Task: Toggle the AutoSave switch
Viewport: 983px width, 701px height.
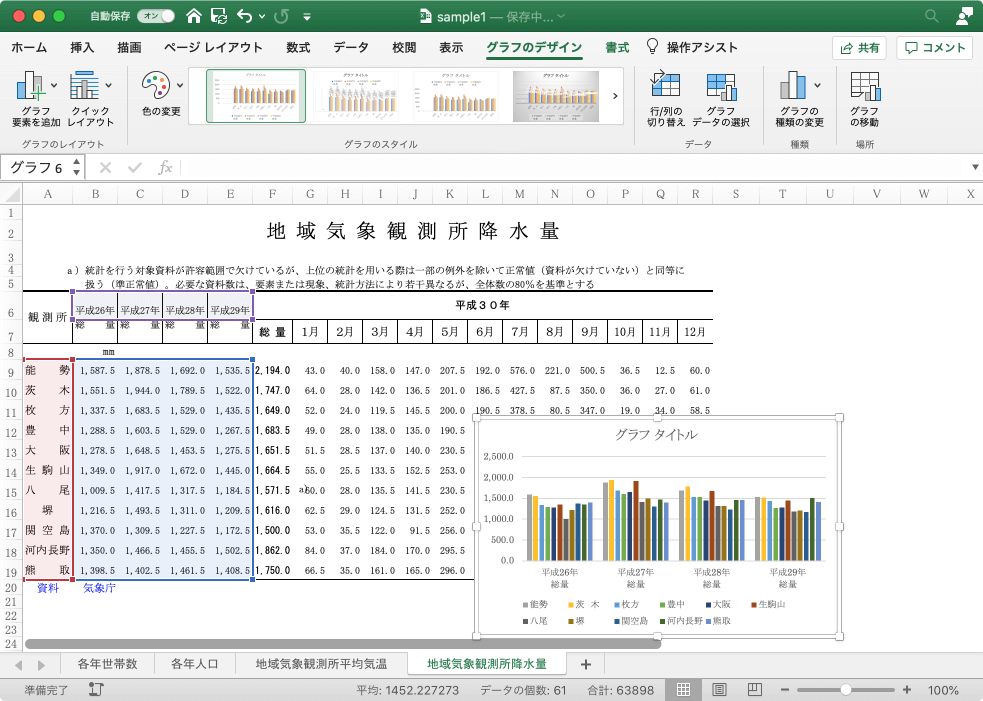Action: click(157, 16)
